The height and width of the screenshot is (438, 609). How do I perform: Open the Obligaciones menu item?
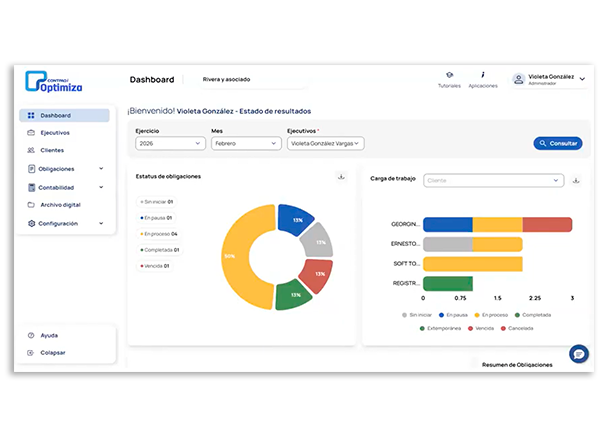coord(56,169)
